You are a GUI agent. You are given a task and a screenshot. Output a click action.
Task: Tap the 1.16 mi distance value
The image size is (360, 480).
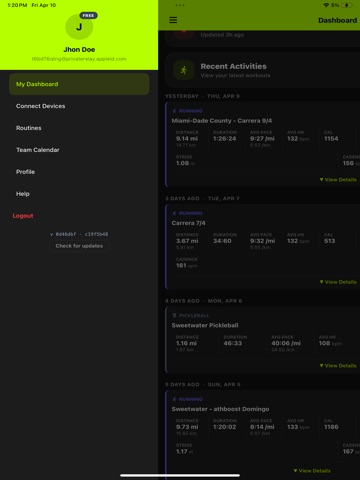tap(186, 343)
